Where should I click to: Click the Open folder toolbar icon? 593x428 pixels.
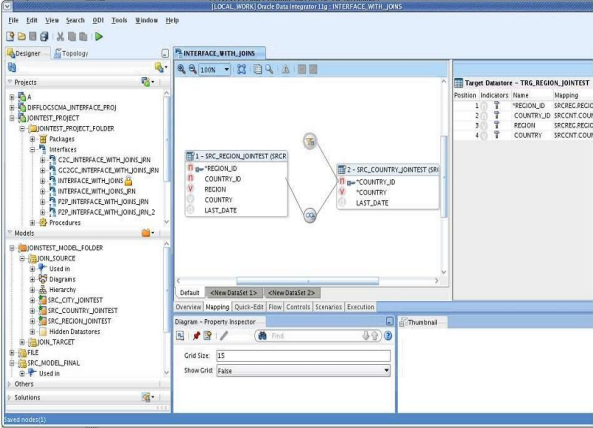[22, 37]
